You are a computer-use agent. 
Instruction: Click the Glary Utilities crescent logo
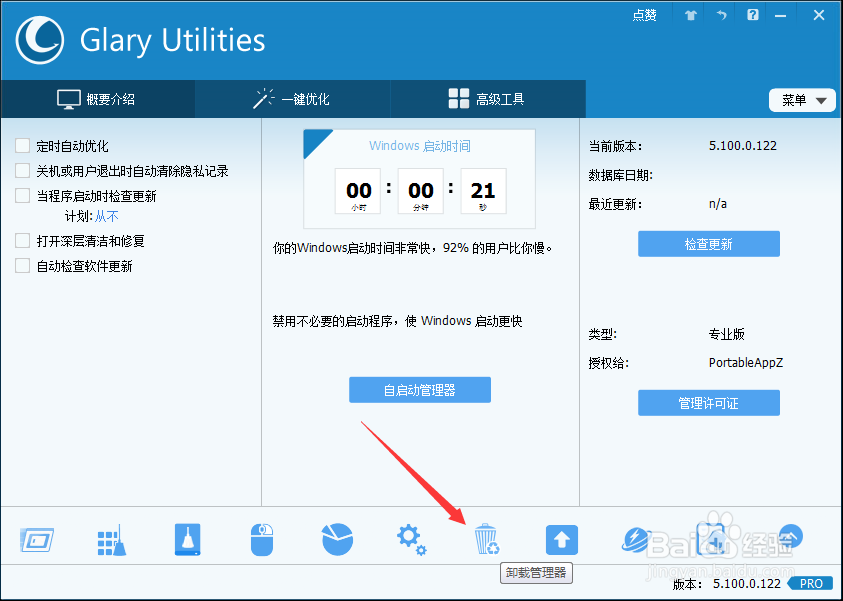pos(39,40)
